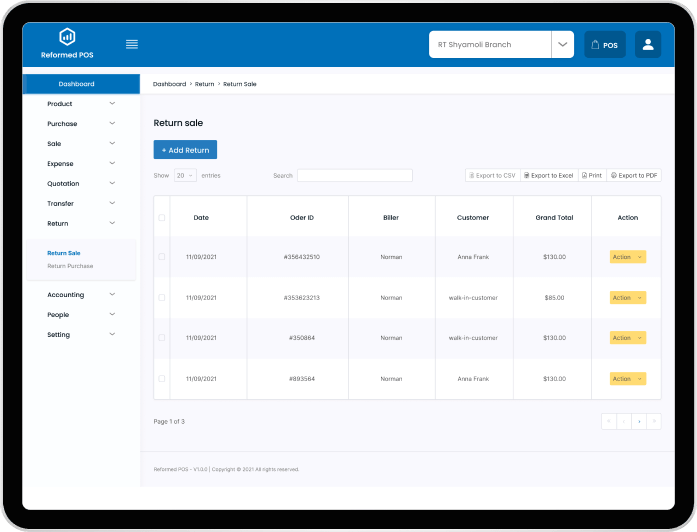
Task: Export table via Export to CSV
Action: coord(492,175)
